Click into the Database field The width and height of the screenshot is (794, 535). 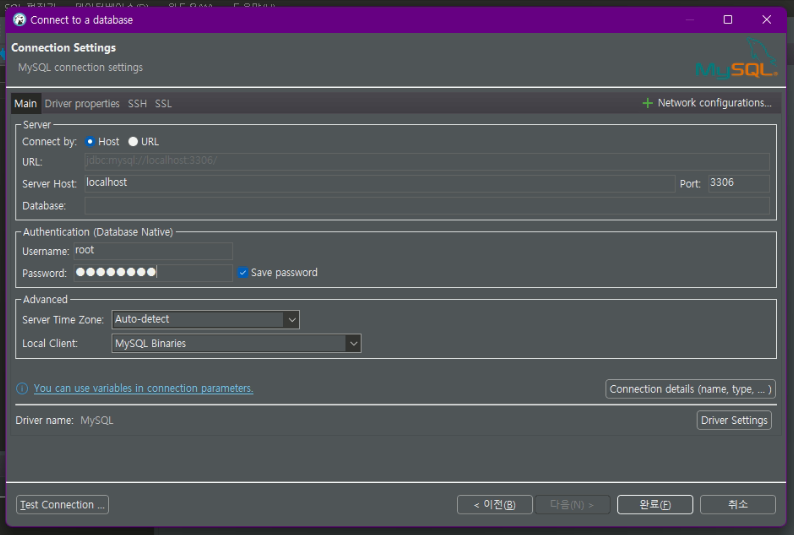tap(427, 205)
